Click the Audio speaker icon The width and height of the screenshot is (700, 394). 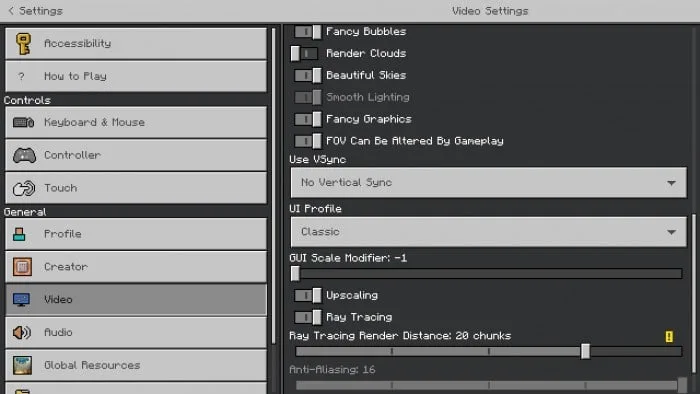click(x=22, y=332)
